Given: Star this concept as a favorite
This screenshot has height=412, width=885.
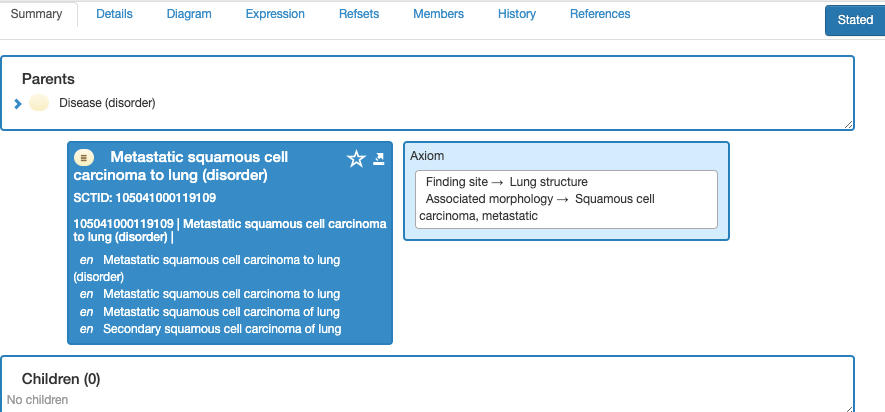Looking at the screenshot, I should (356, 159).
